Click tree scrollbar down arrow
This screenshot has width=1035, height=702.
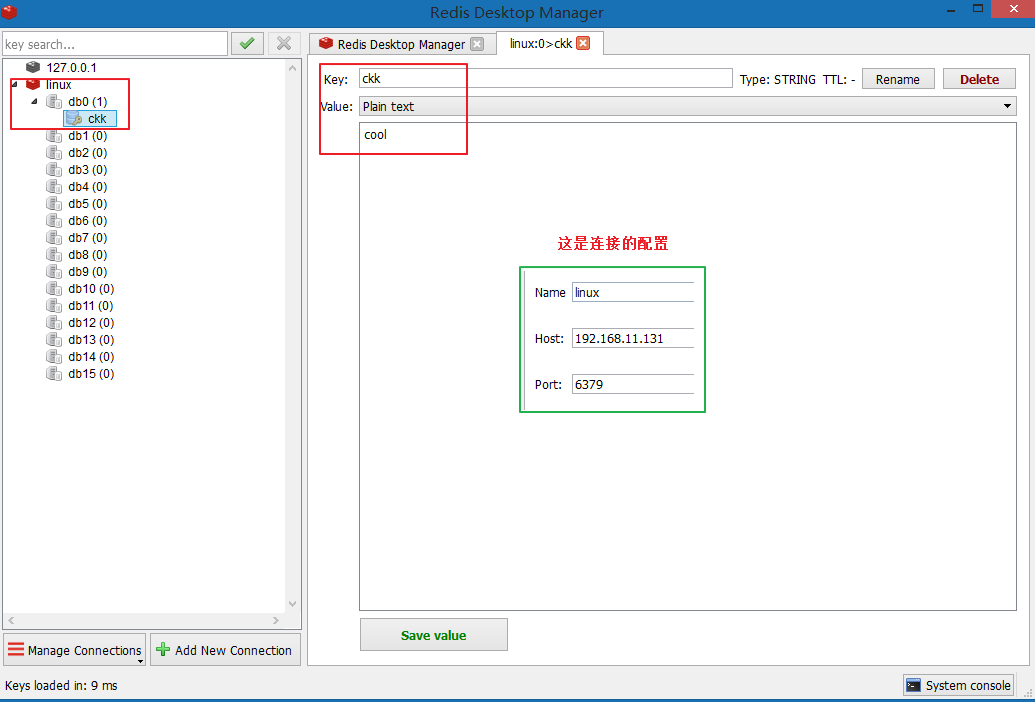point(293,604)
